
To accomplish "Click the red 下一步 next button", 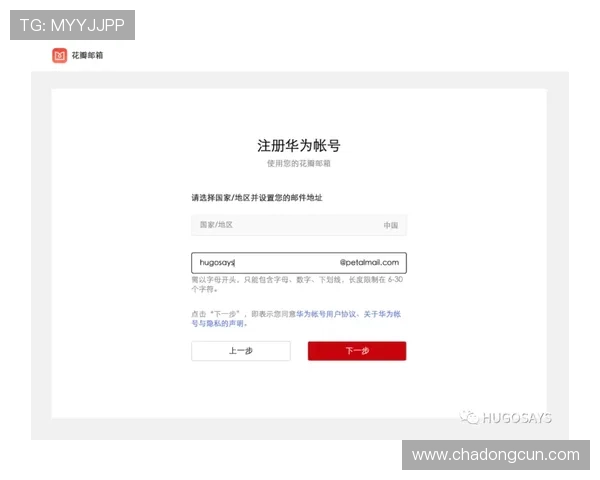I will point(357,351).
